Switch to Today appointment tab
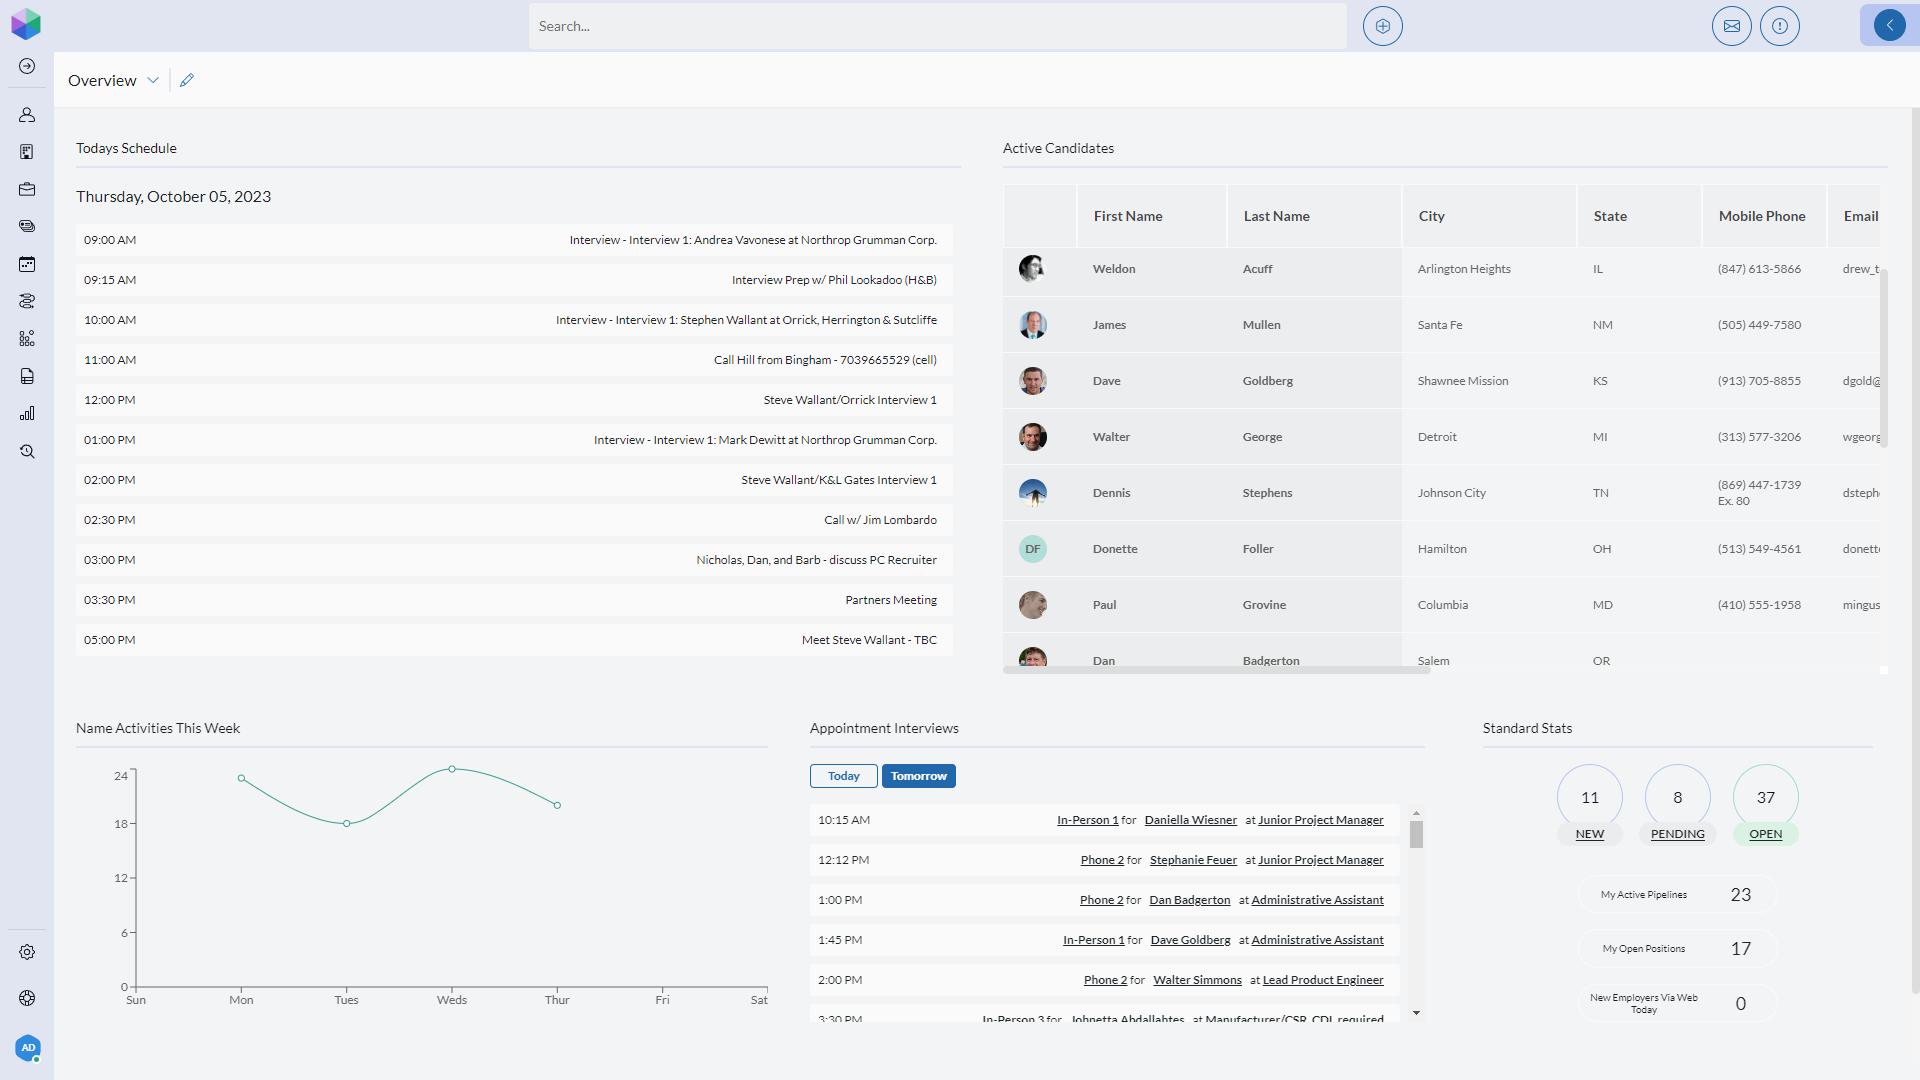1920x1080 pixels. click(843, 776)
